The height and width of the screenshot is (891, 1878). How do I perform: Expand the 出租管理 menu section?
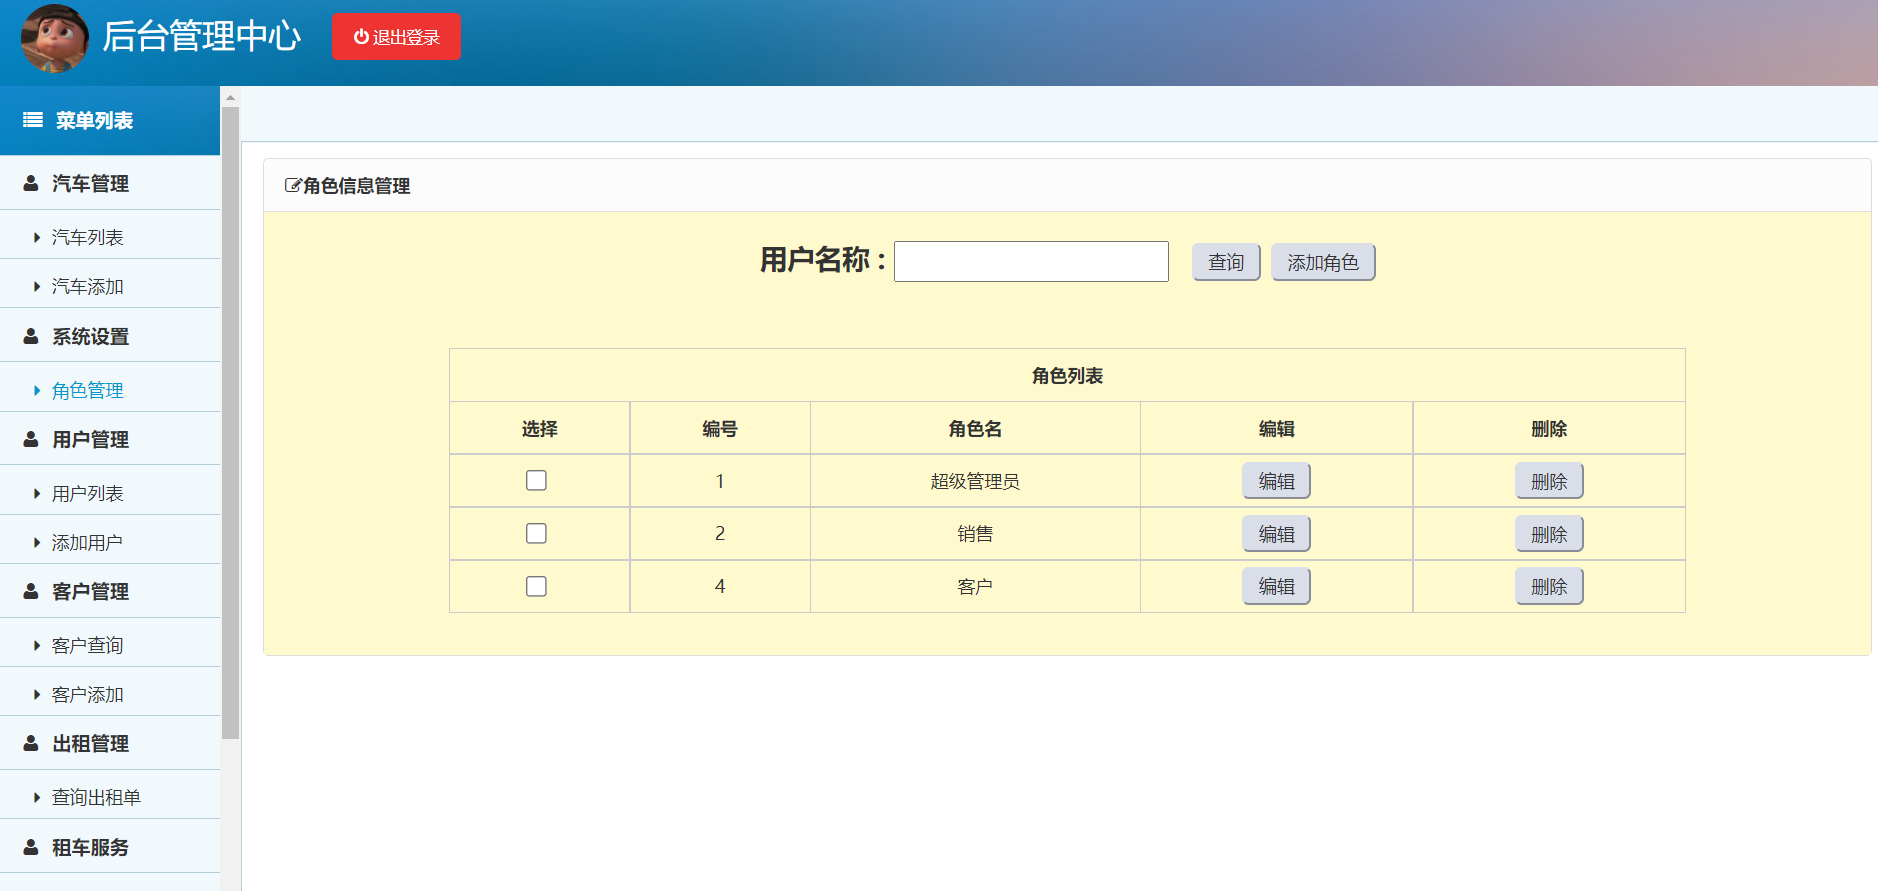point(110,744)
